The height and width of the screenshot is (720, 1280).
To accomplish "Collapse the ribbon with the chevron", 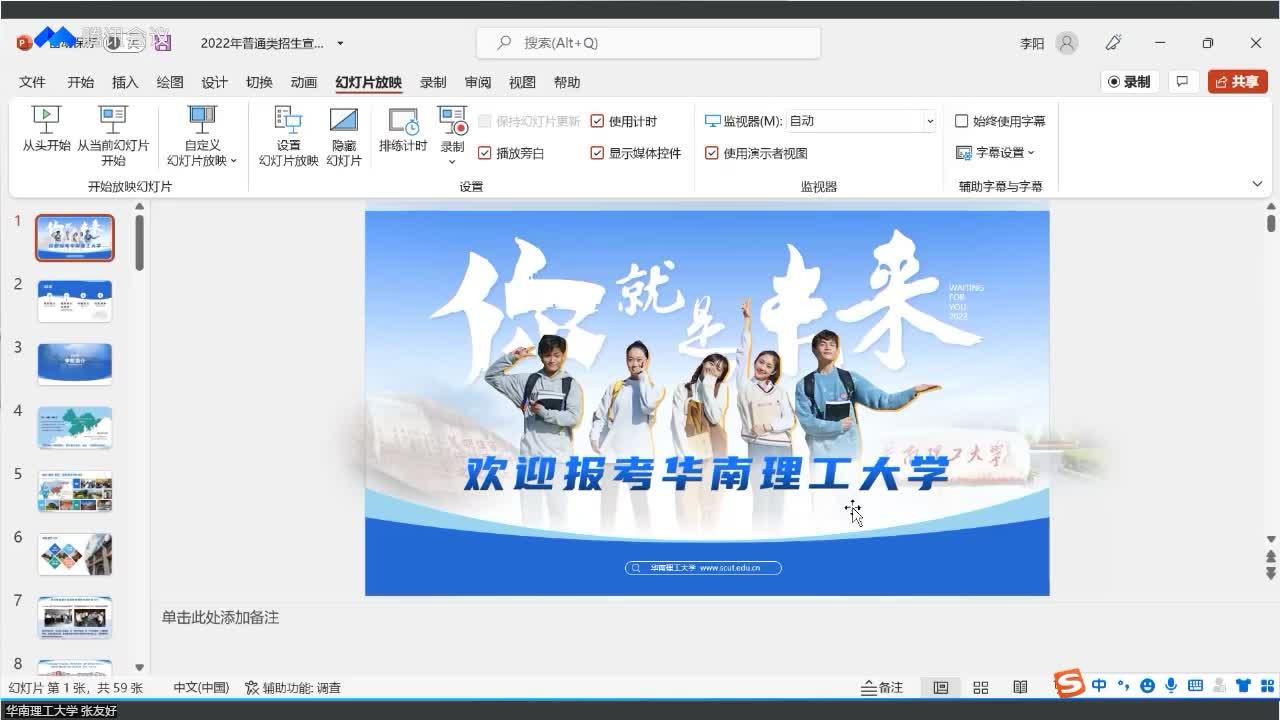I will tap(1257, 184).
